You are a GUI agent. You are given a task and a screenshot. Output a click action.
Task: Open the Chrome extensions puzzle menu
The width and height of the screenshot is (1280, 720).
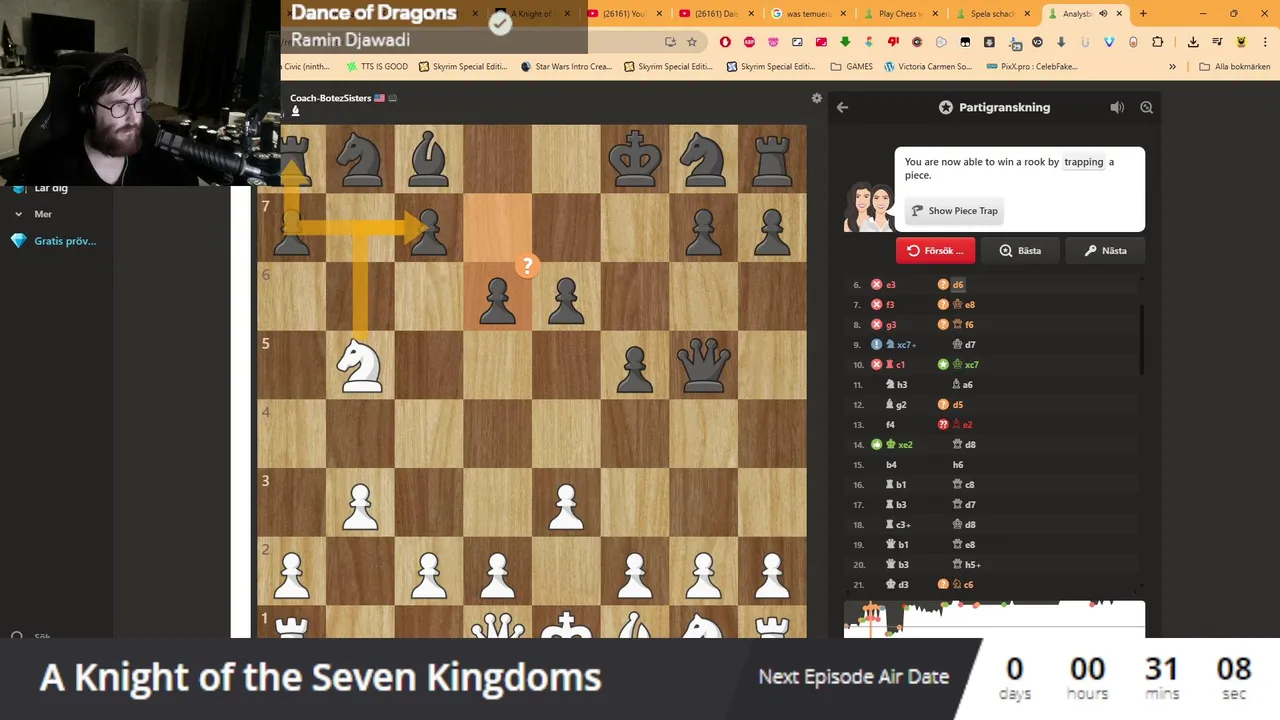[1158, 42]
